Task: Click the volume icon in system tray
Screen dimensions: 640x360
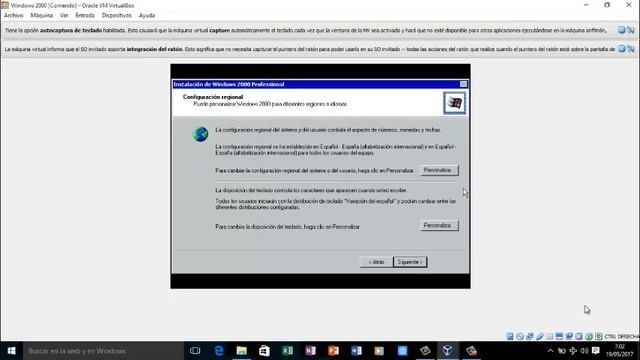Action: pyautogui.click(x=584, y=351)
